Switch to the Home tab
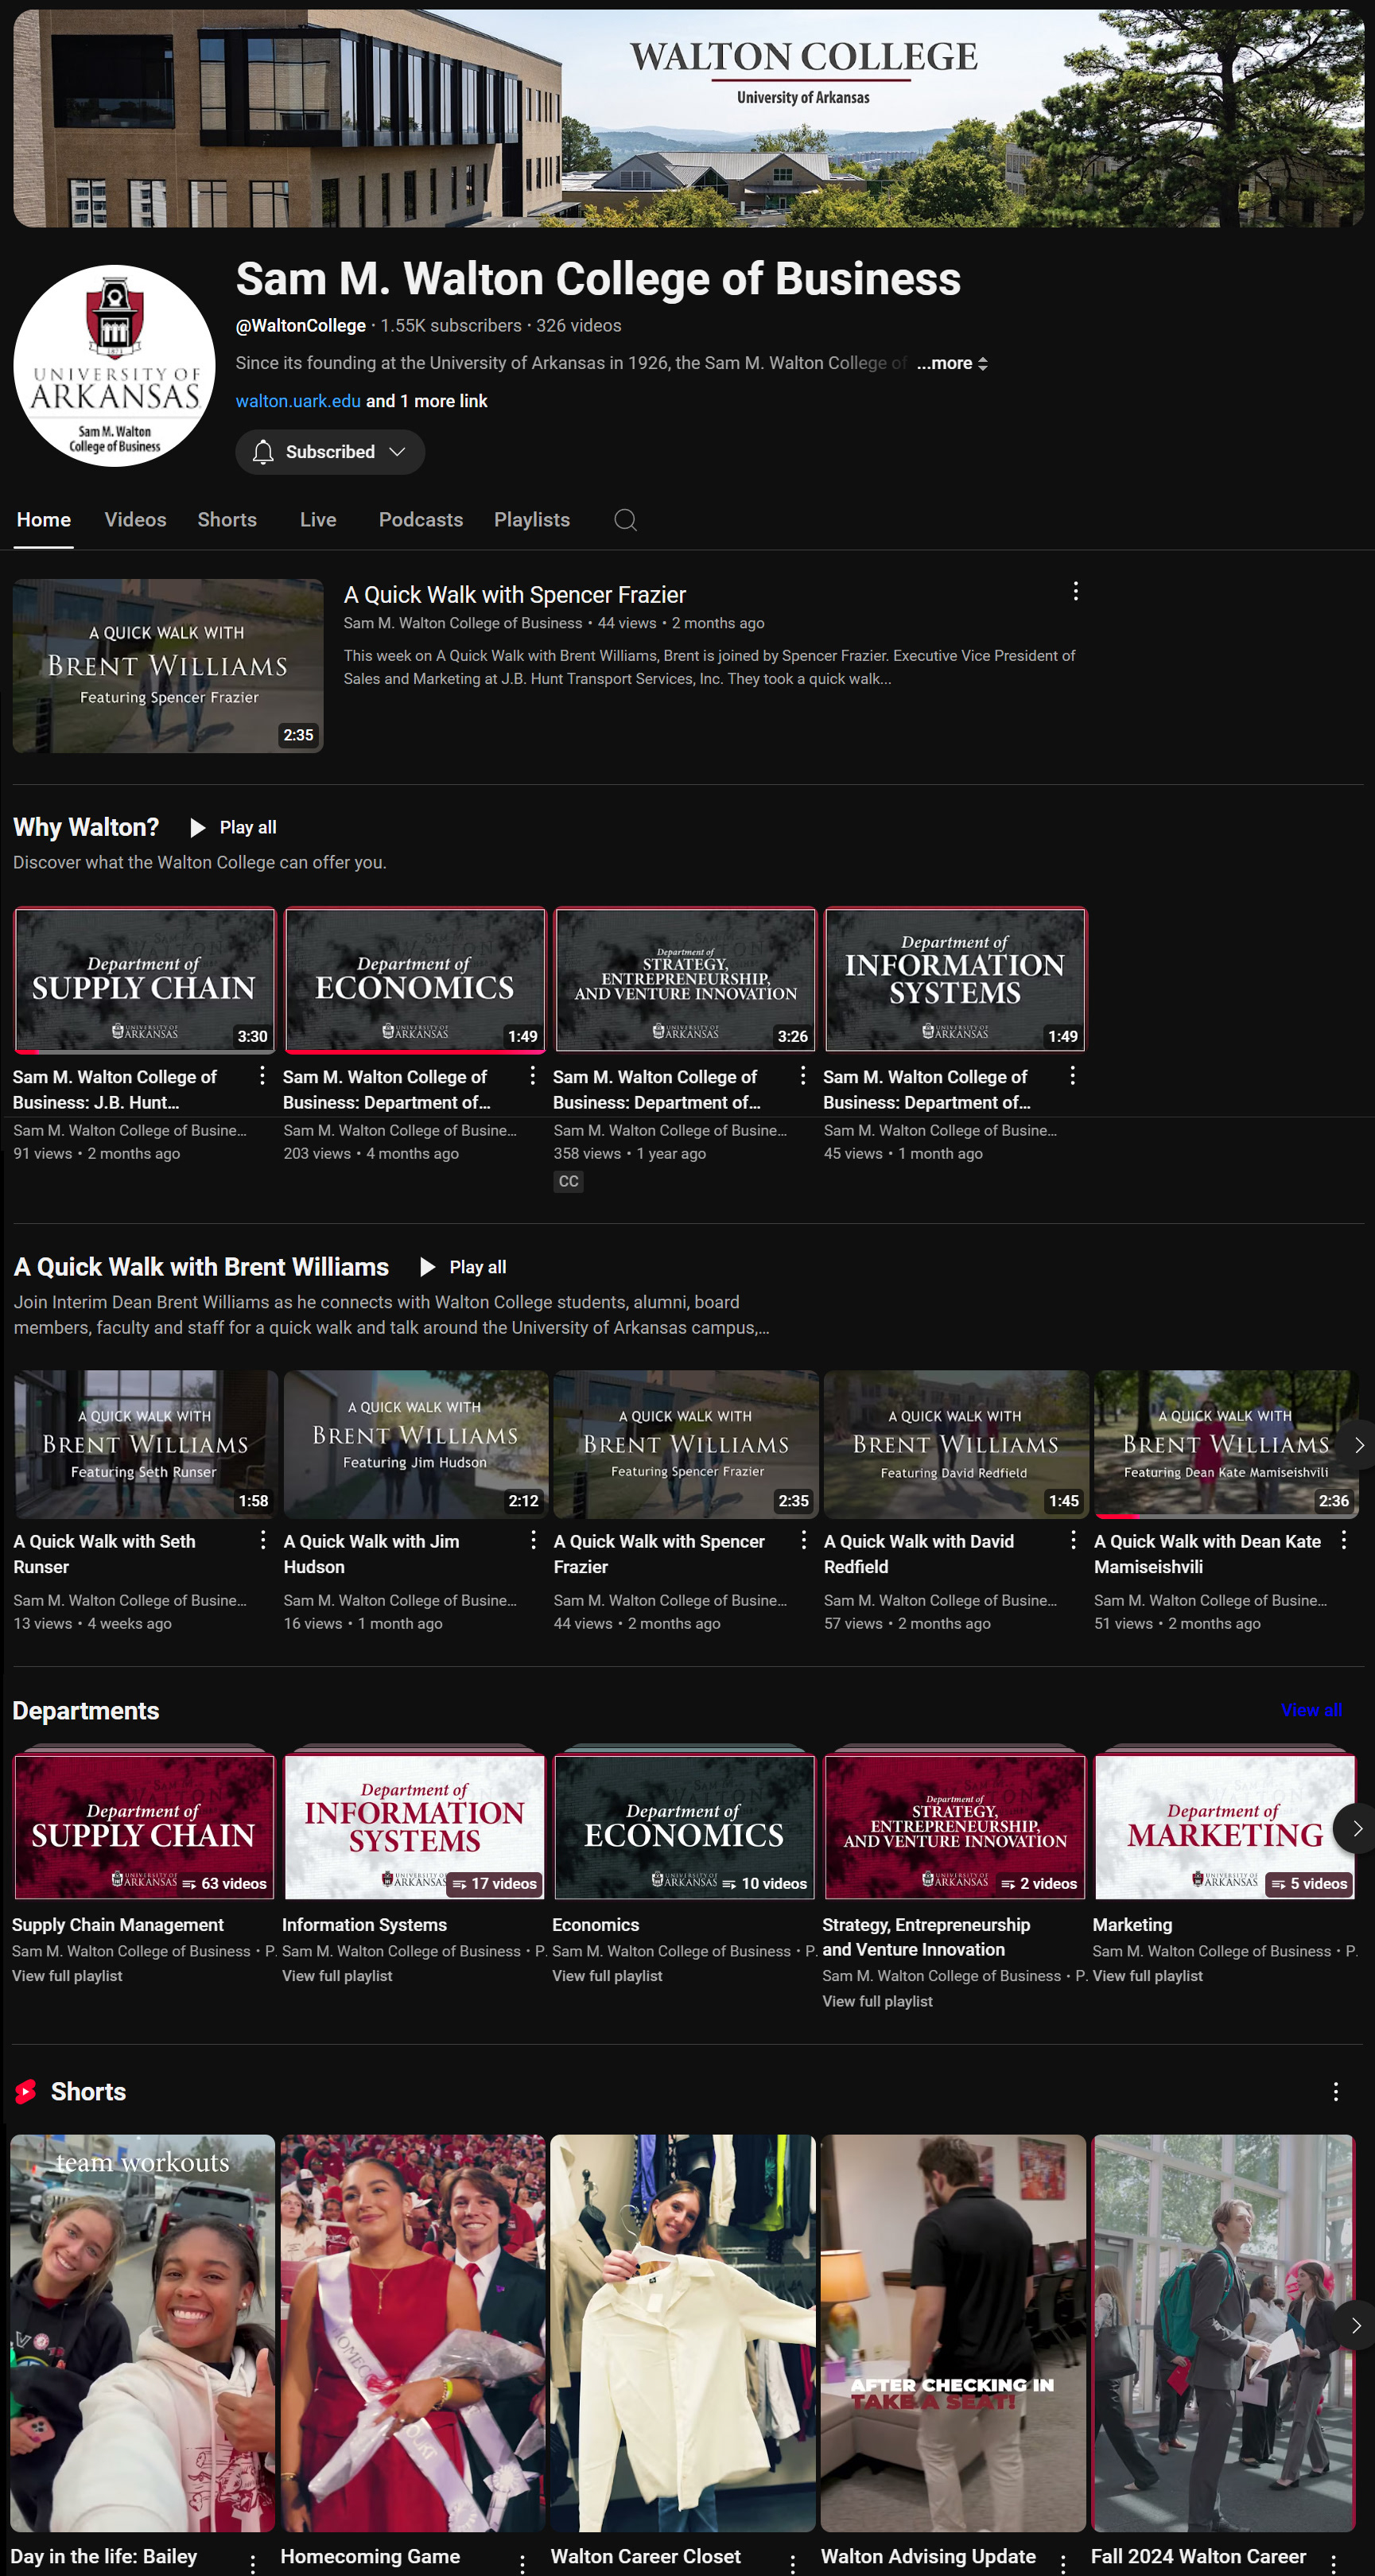The height and width of the screenshot is (2576, 1375). pos(44,520)
